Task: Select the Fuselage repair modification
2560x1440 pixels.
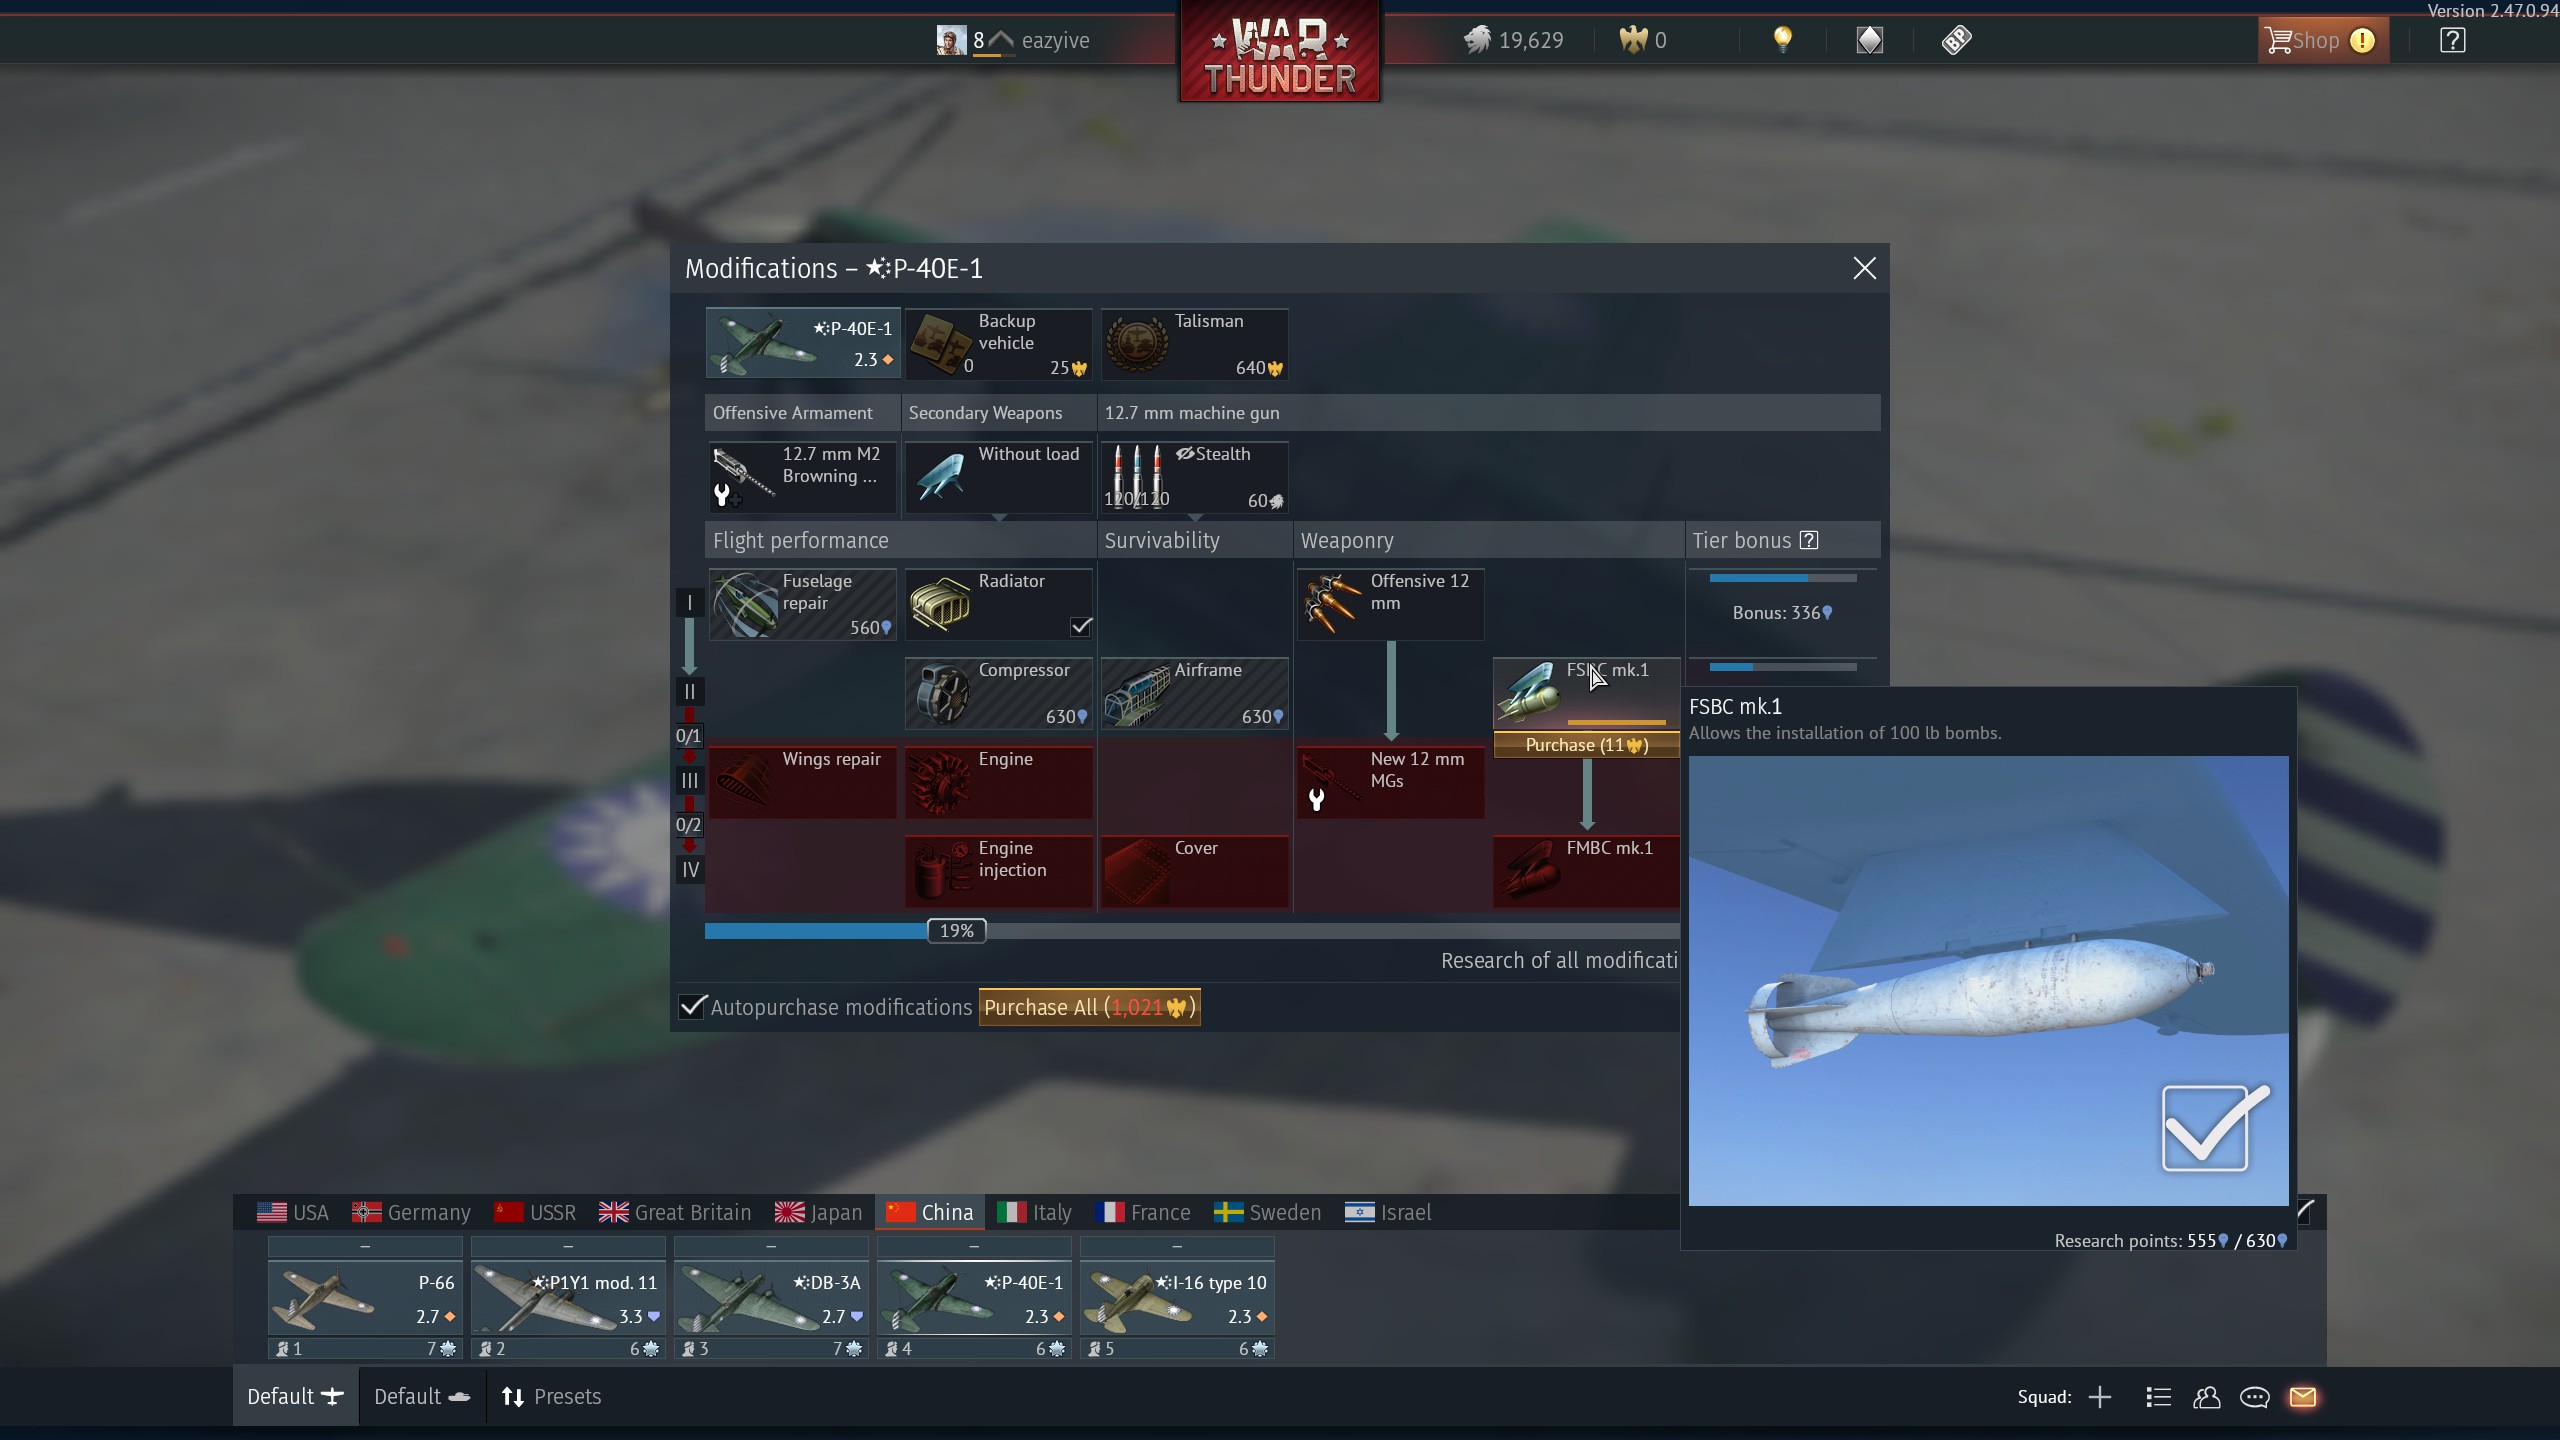Action: [x=803, y=604]
